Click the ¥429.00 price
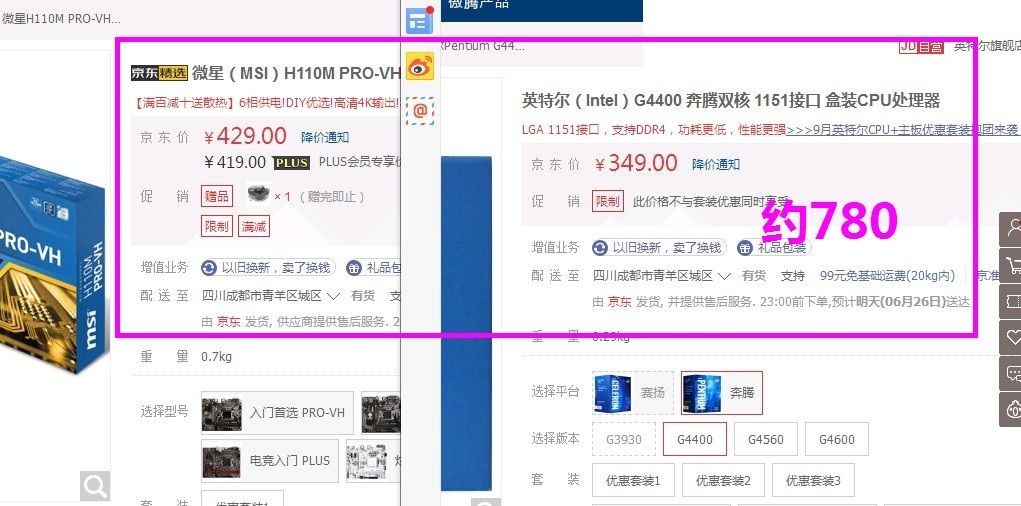The height and width of the screenshot is (506, 1021). pyautogui.click(x=245, y=136)
